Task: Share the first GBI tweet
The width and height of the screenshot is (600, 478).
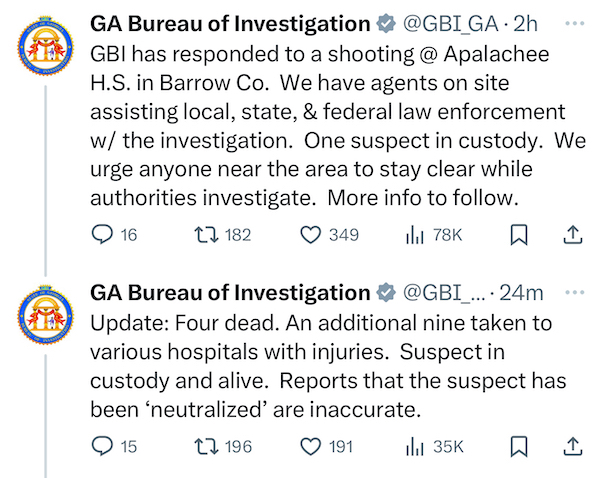Action: (x=572, y=235)
